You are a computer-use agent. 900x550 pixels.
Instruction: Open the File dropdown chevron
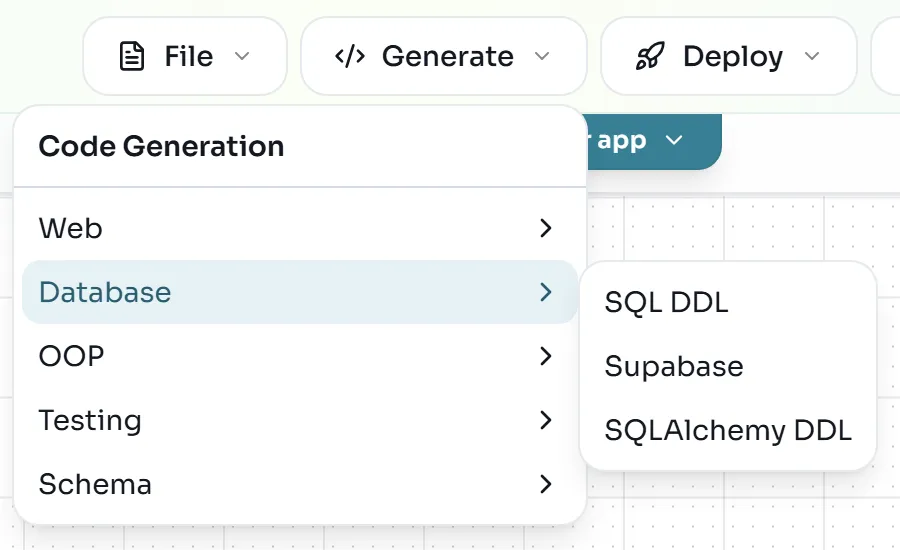click(x=242, y=56)
